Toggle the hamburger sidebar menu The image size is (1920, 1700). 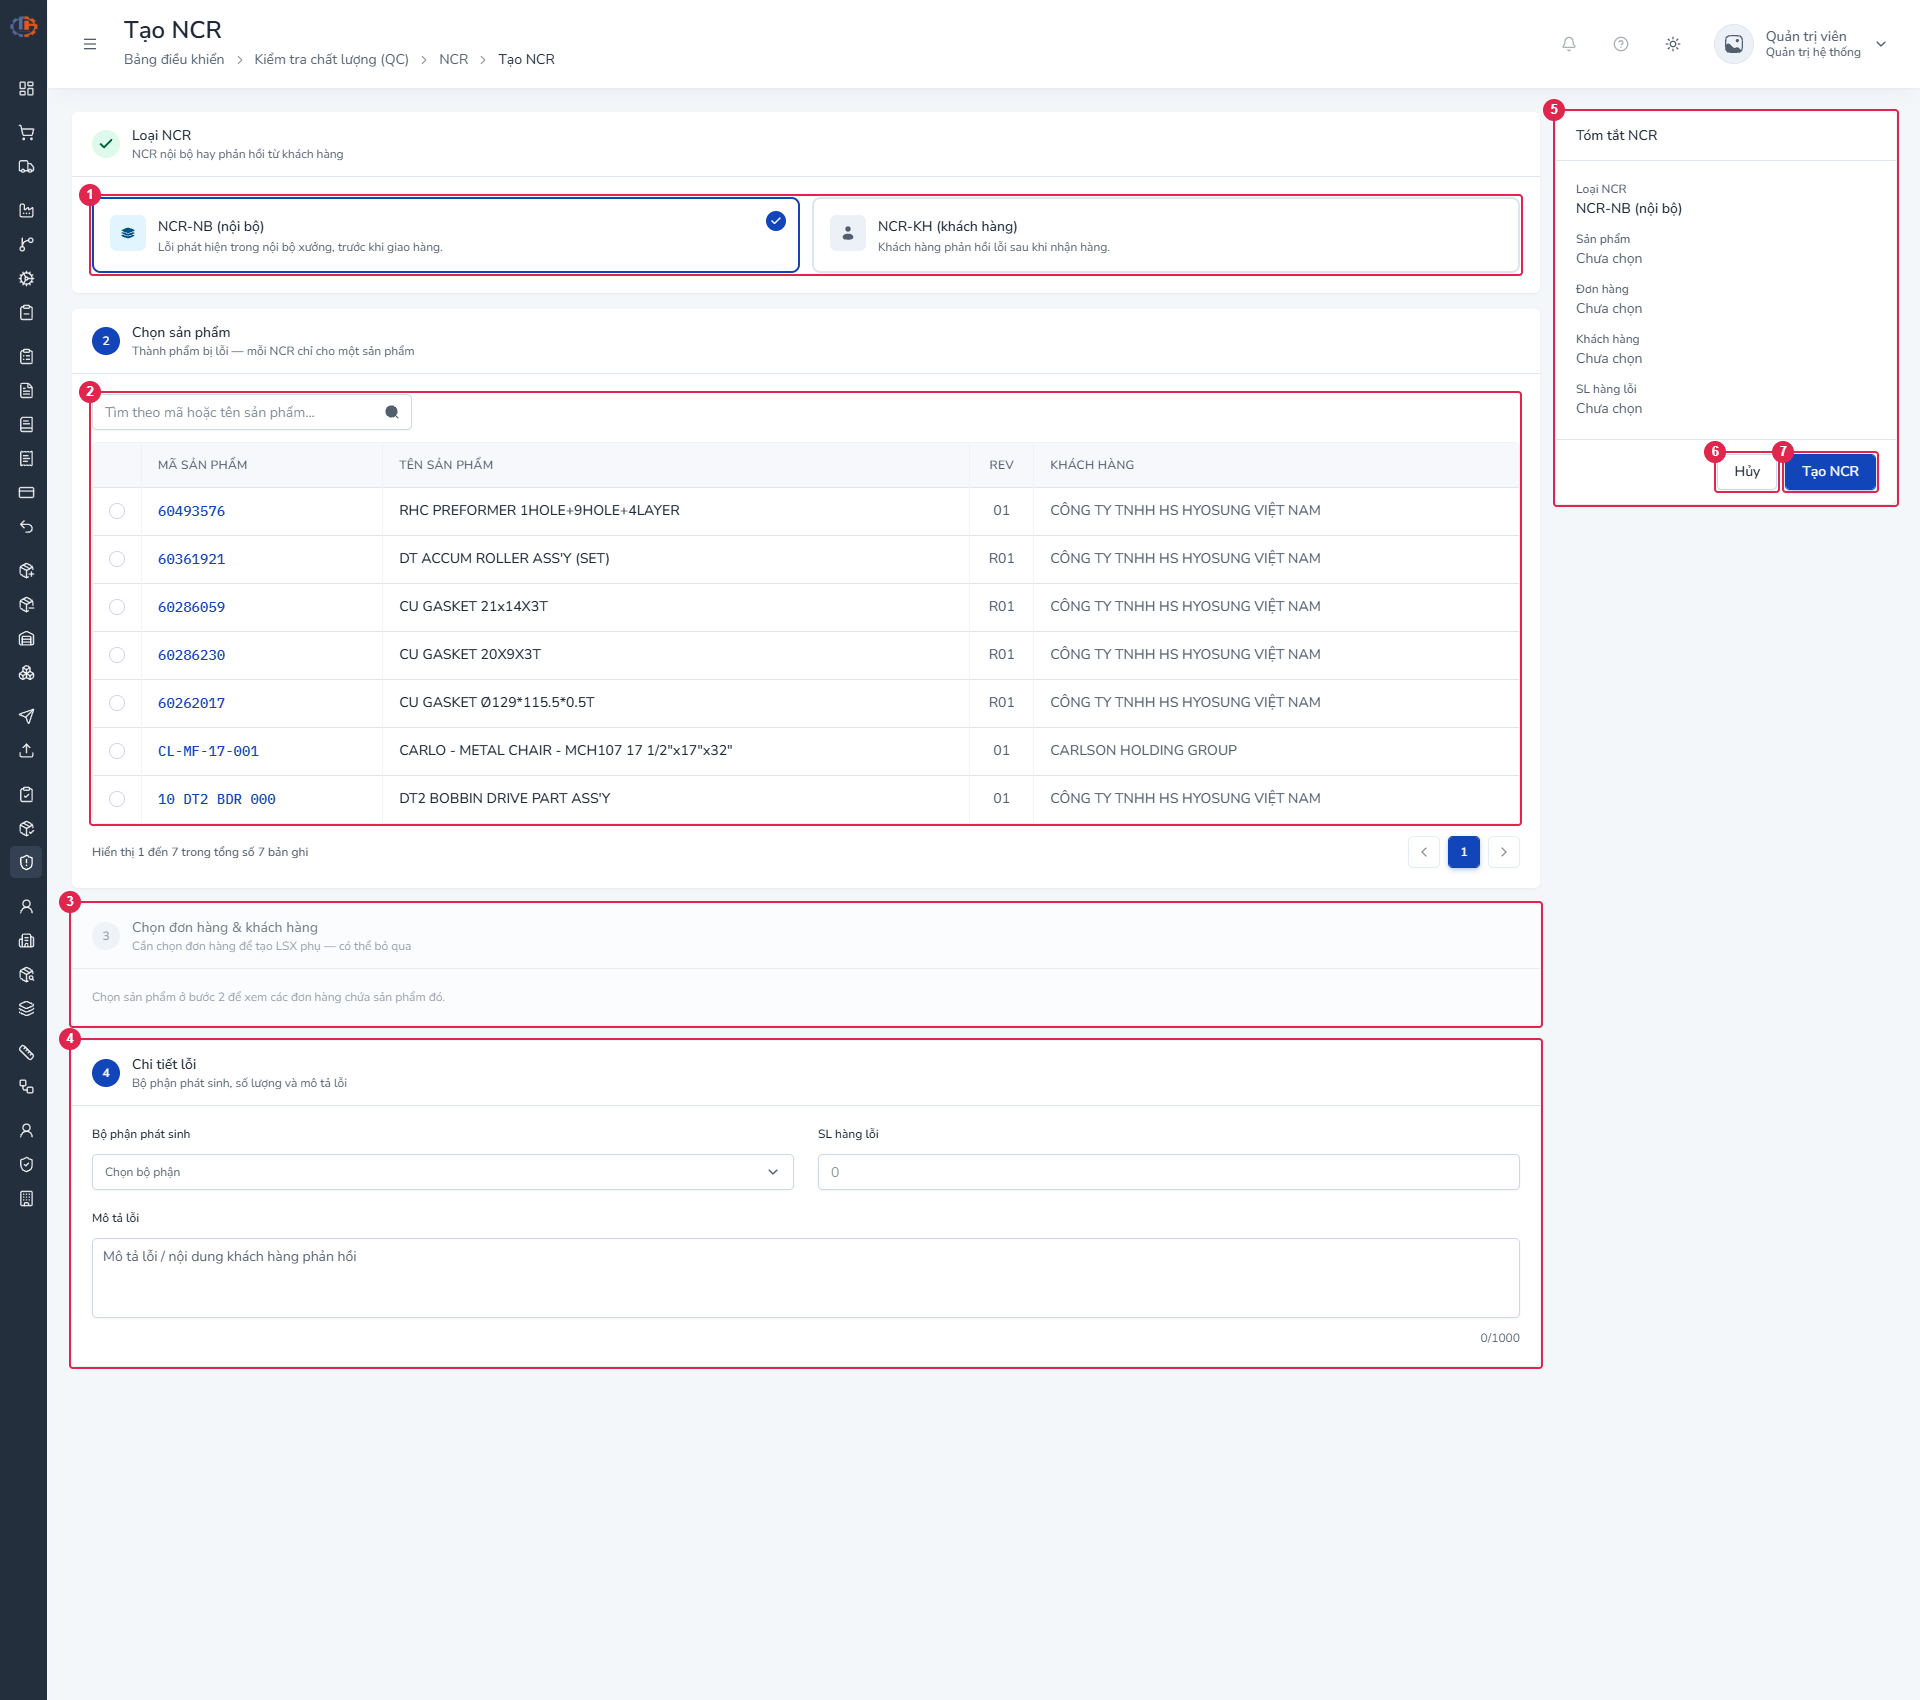pyautogui.click(x=90, y=44)
